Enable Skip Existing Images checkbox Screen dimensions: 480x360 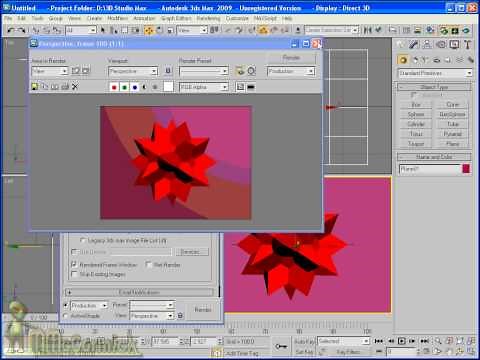(x=74, y=274)
